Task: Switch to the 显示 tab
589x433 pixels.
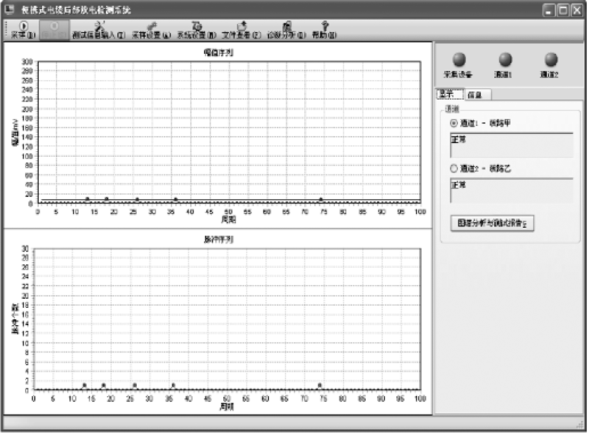Action: (450, 94)
